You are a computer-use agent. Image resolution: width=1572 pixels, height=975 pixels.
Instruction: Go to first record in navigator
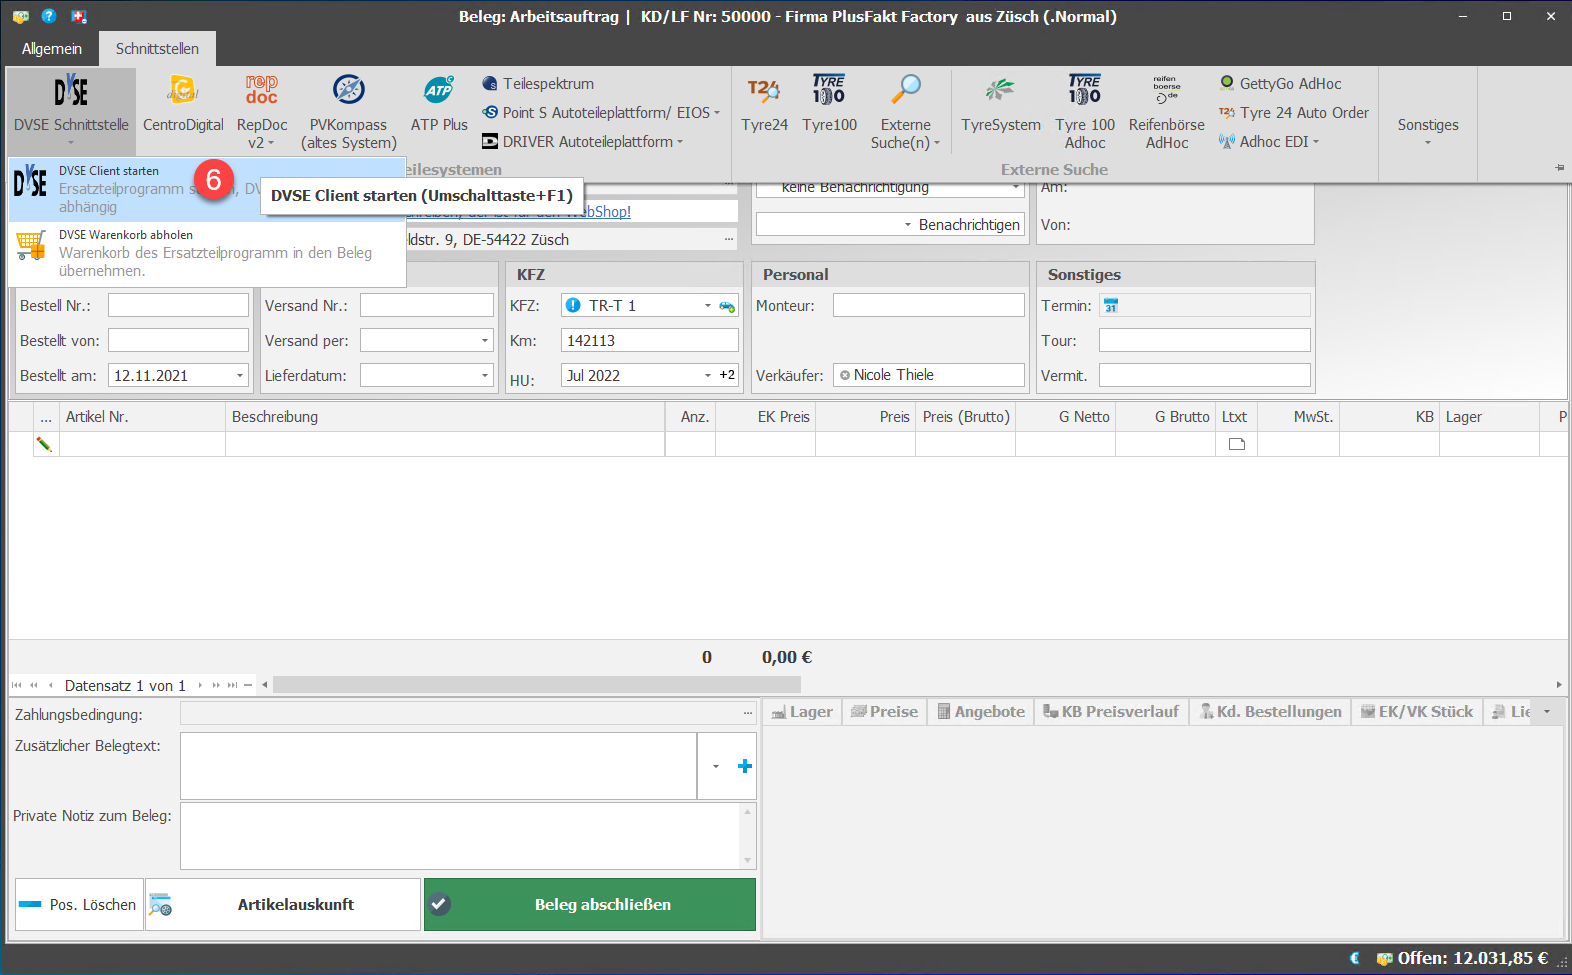click(17, 685)
